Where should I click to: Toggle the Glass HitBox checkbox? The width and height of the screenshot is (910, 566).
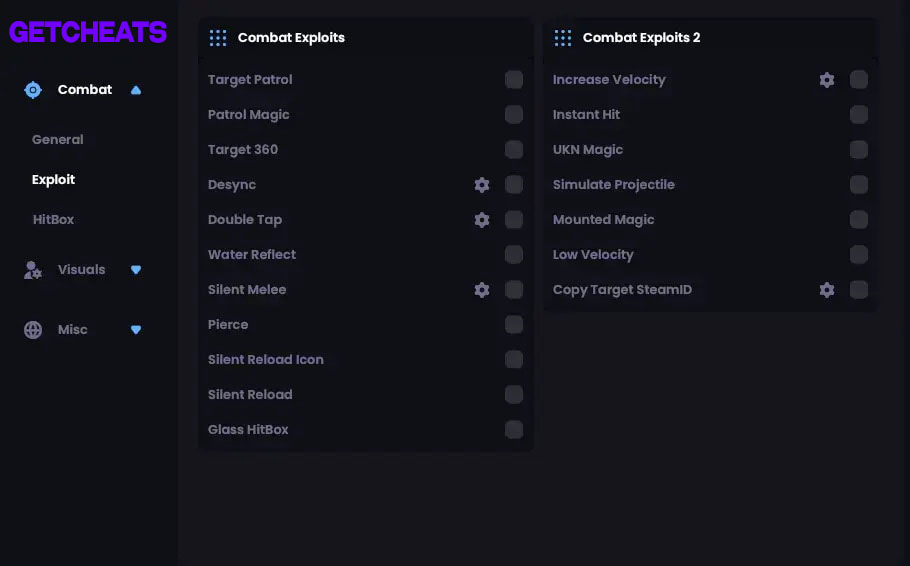coord(514,430)
